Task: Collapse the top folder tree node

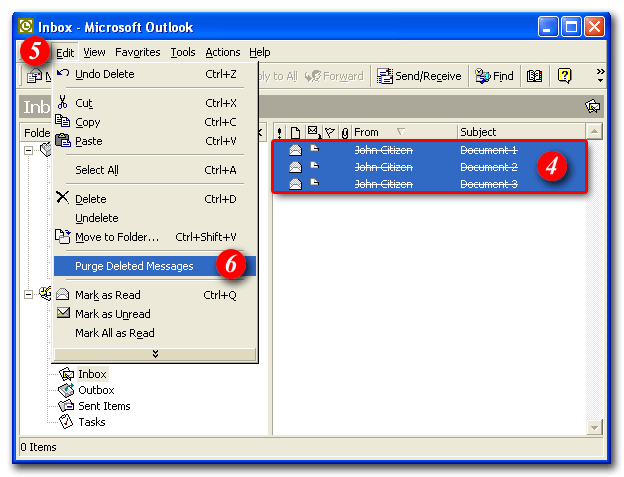Action: 30,150
